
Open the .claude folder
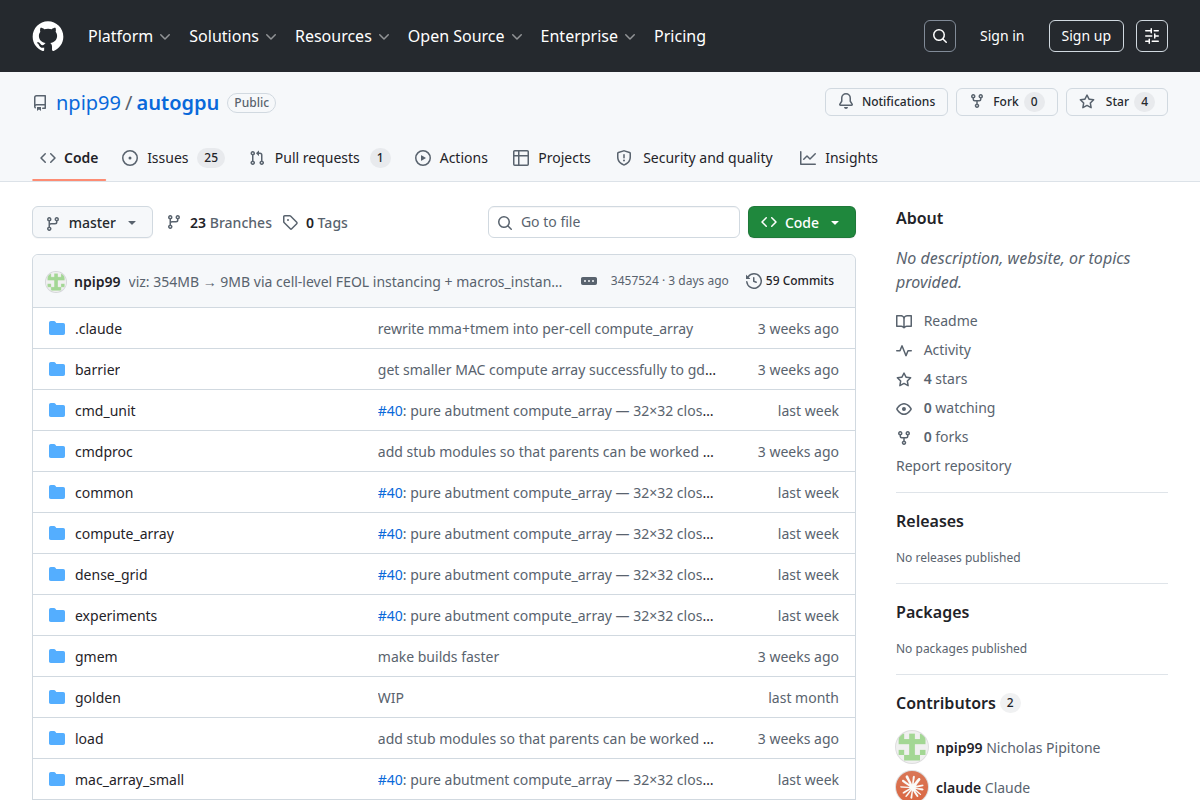tap(98, 329)
